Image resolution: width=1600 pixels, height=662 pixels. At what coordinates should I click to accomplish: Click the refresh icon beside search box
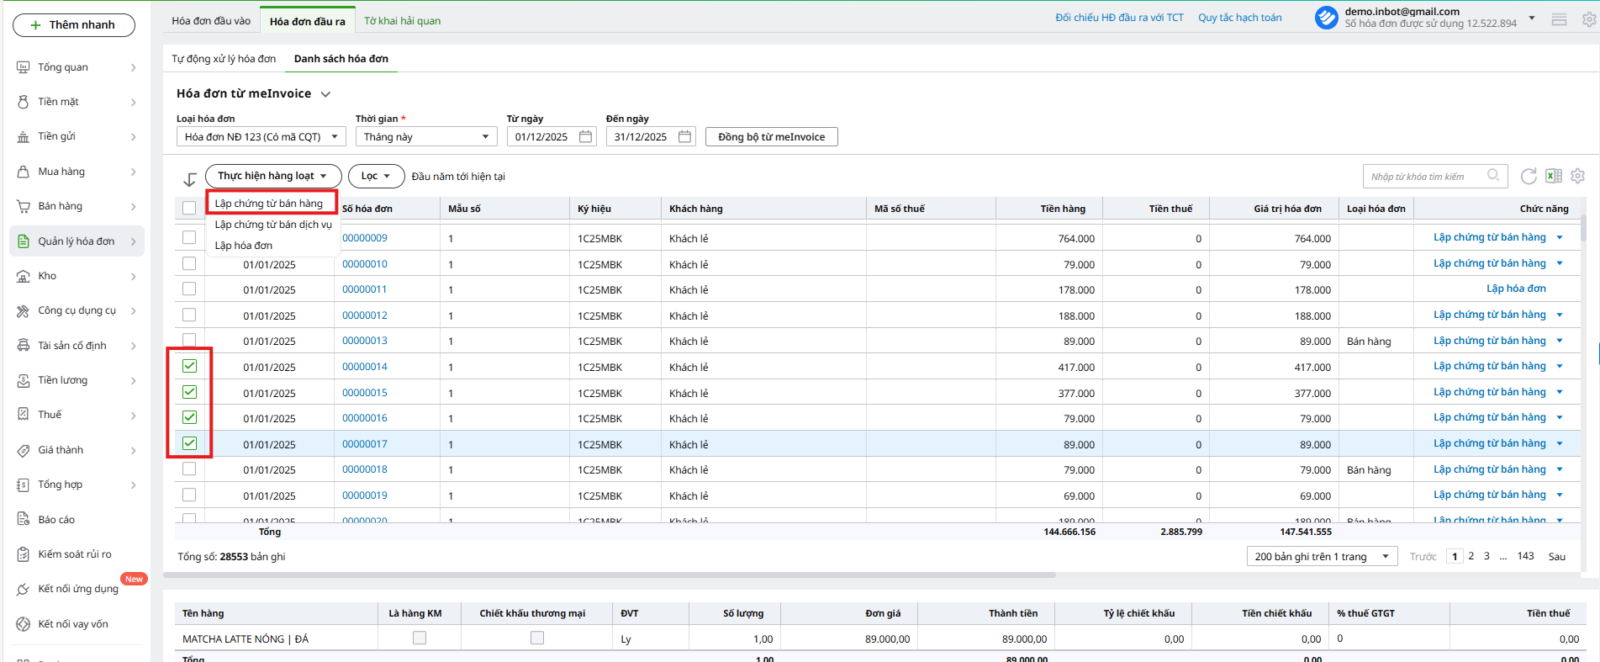[x=1528, y=176]
